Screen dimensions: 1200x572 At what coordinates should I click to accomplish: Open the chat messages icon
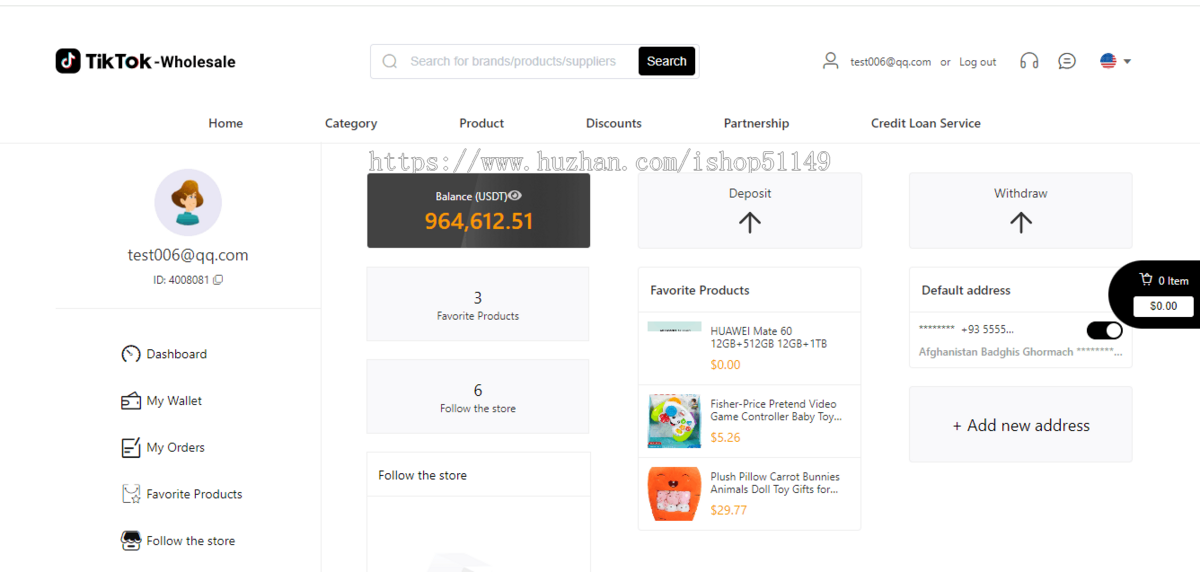click(x=1067, y=61)
